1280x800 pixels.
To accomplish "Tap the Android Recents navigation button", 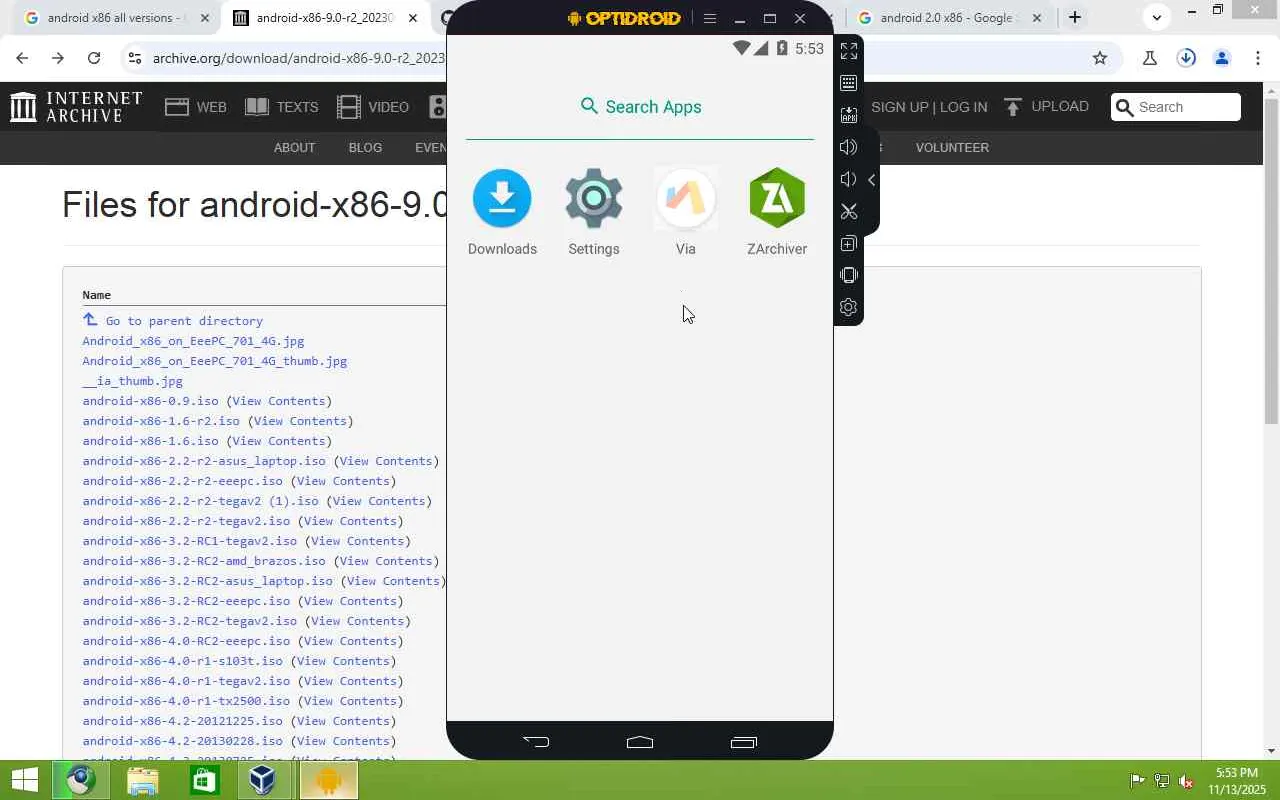I will tap(744, 742).
